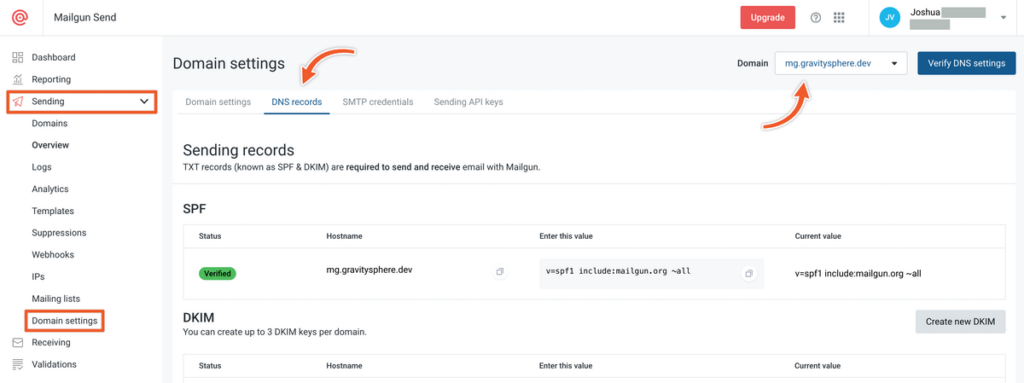Click the SPF table Status column header
The width and height of the screenshot is (1024, 383).
click(210, 236)
